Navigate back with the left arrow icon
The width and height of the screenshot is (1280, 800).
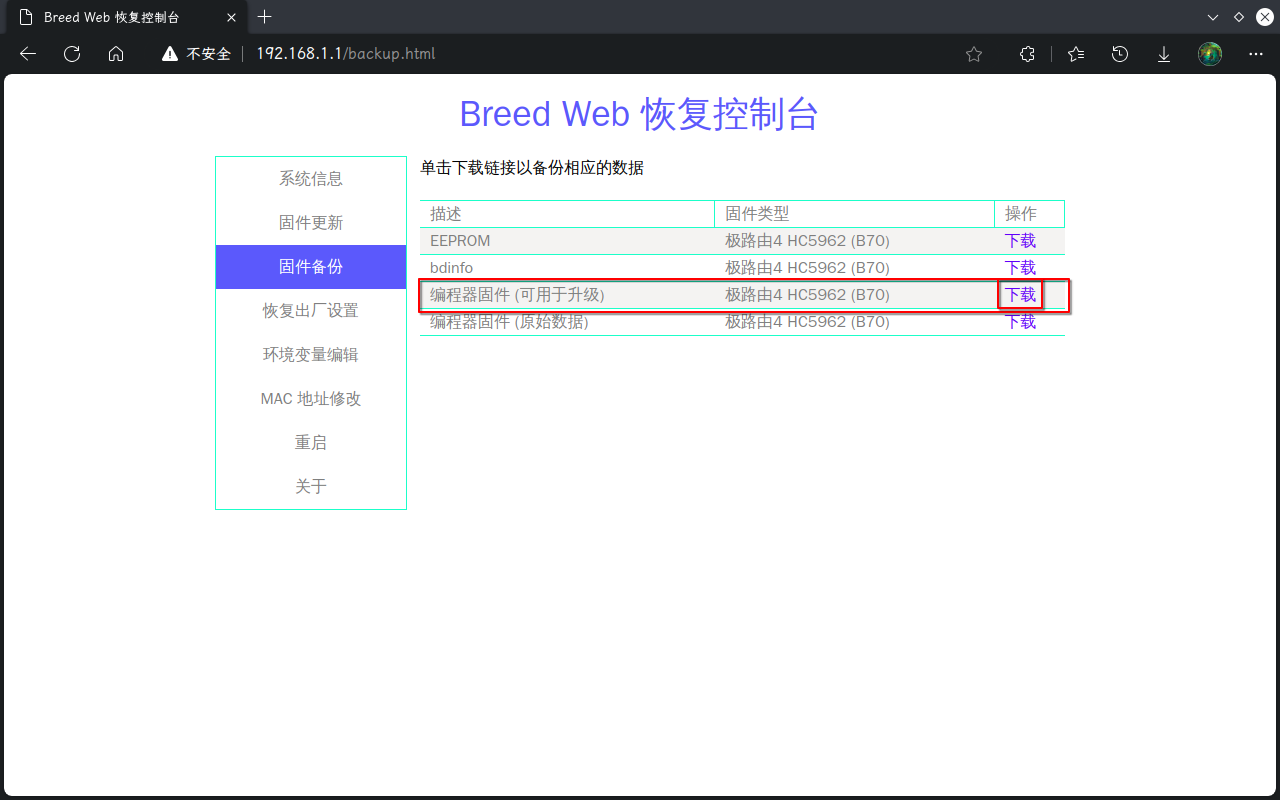click(27, 54)
